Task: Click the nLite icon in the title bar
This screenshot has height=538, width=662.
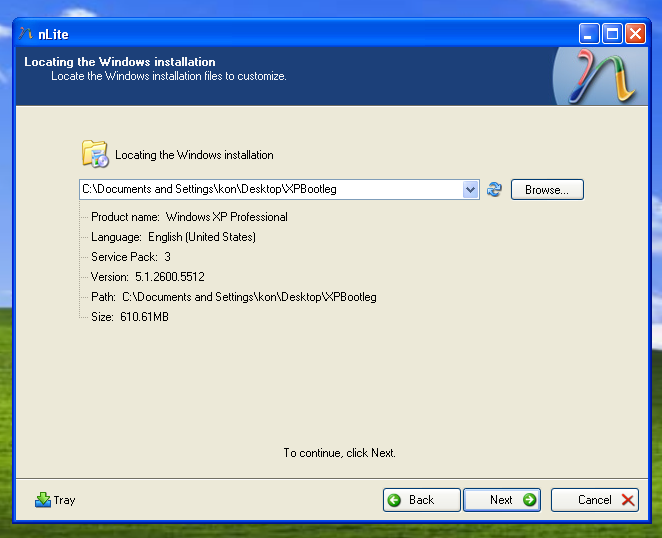Action: pyautogui.click(x=25, y=34)
